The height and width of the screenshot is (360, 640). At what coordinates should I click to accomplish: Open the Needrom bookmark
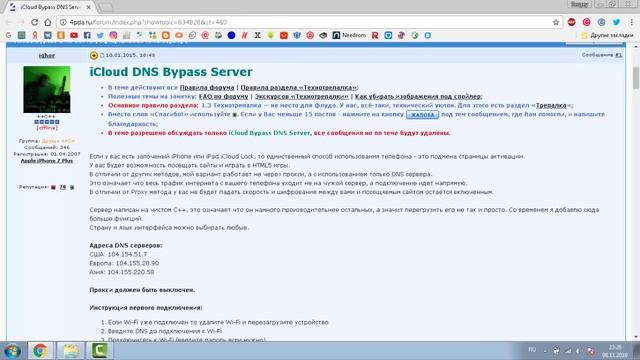tap(349, 36)
